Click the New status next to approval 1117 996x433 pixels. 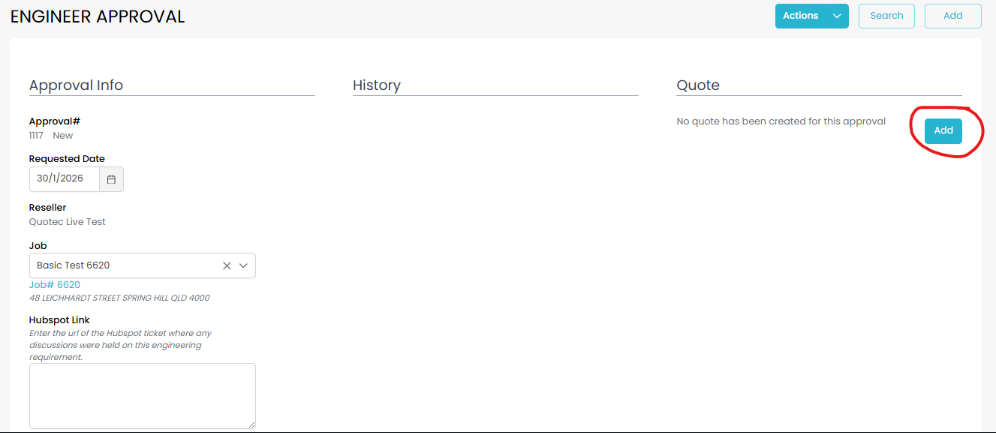coord(63,135)
